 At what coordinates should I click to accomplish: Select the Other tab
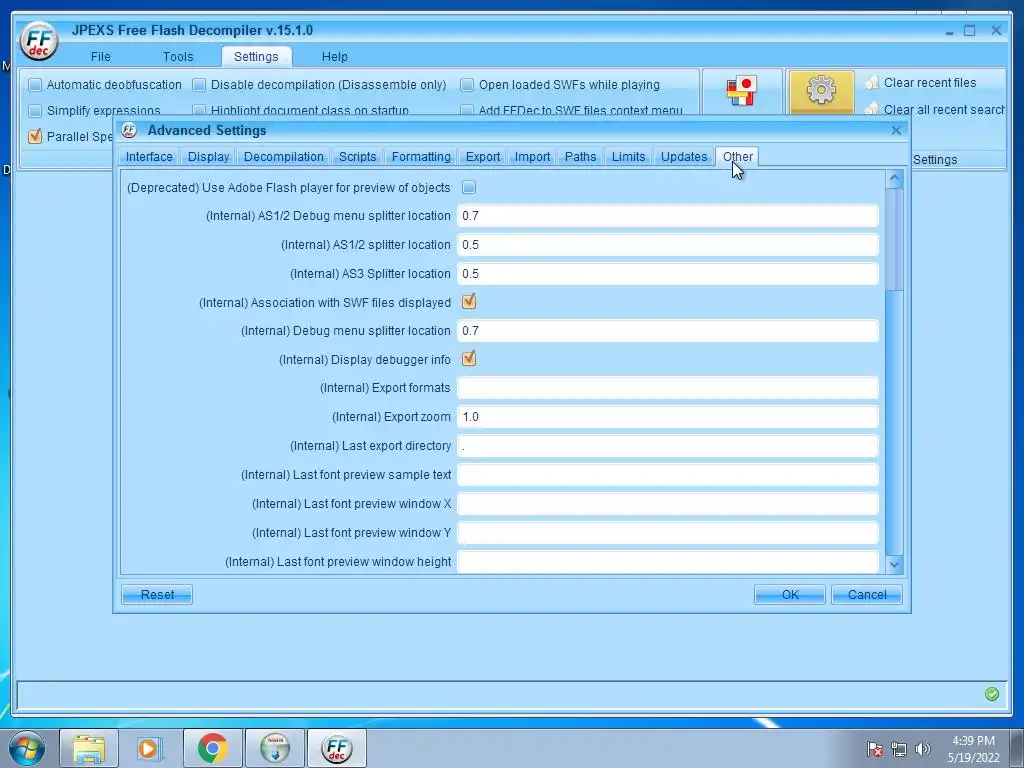tap(737, 157)
